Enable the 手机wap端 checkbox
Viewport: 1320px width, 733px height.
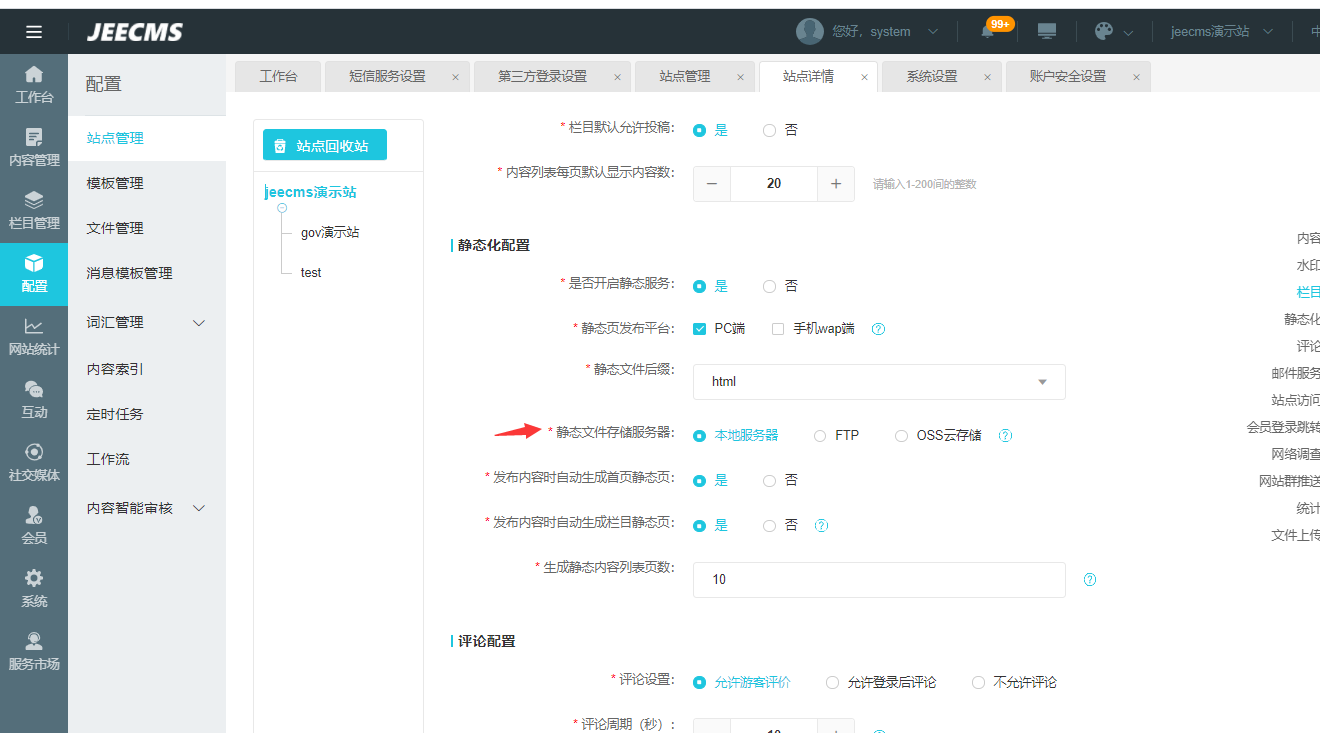(778, 329)
